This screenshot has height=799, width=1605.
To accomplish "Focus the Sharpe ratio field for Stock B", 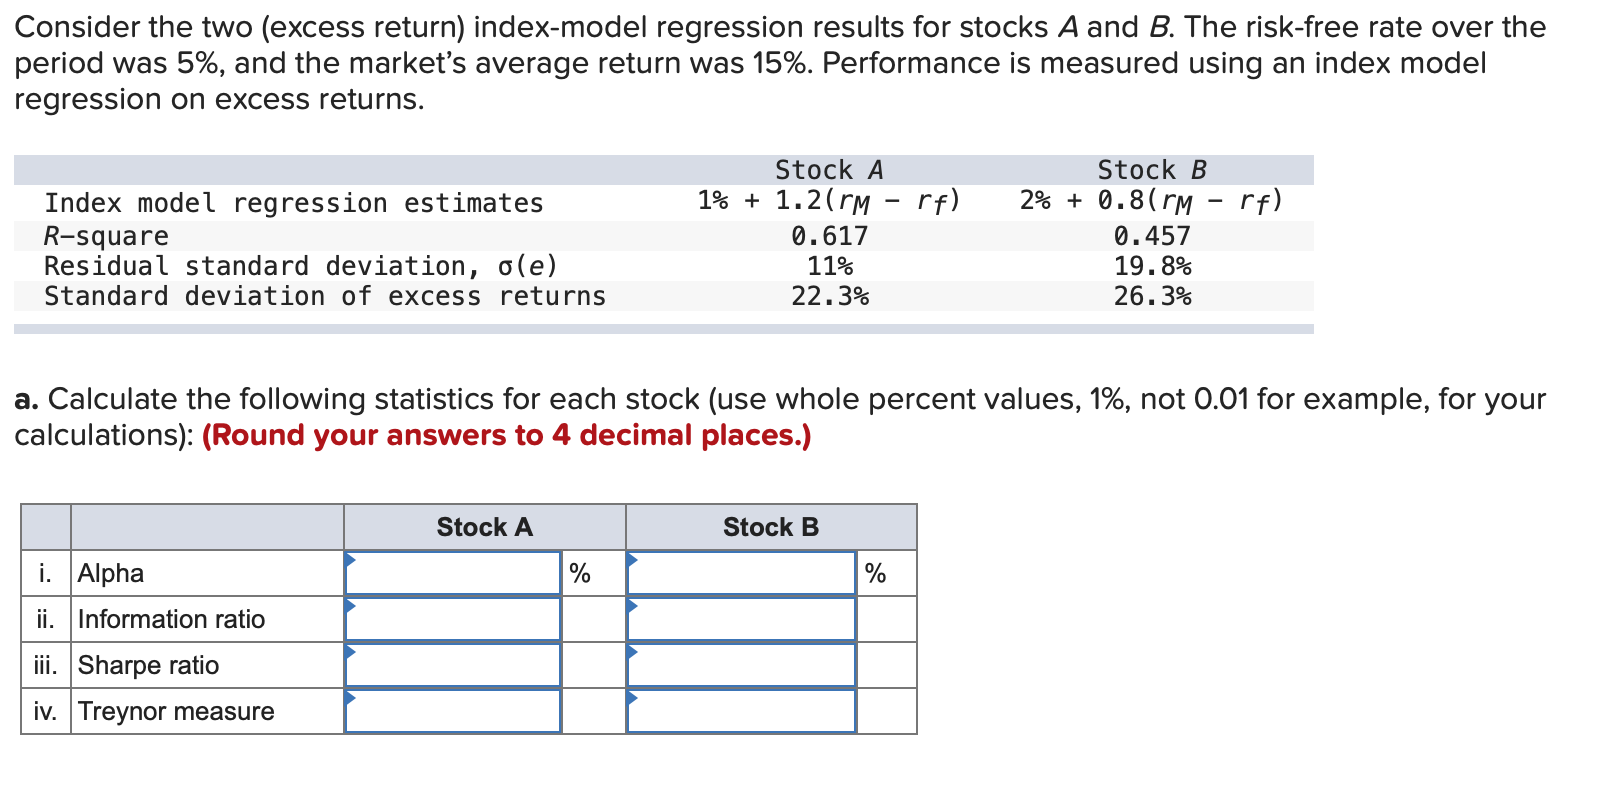I will click(x=741, y=665).
